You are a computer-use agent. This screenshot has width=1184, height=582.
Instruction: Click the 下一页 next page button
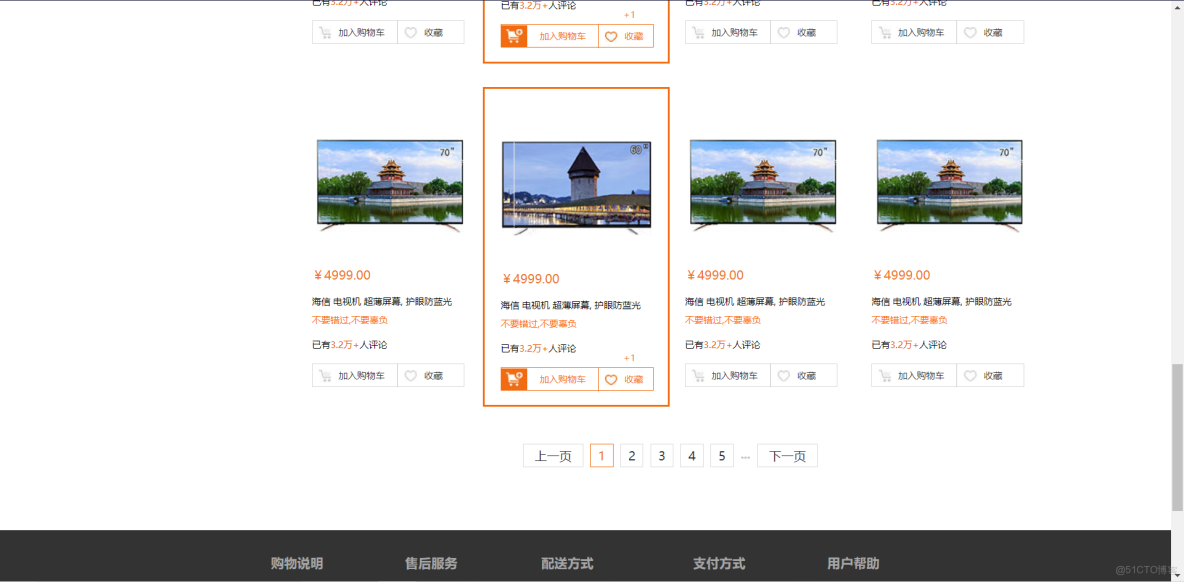[787, 455]
